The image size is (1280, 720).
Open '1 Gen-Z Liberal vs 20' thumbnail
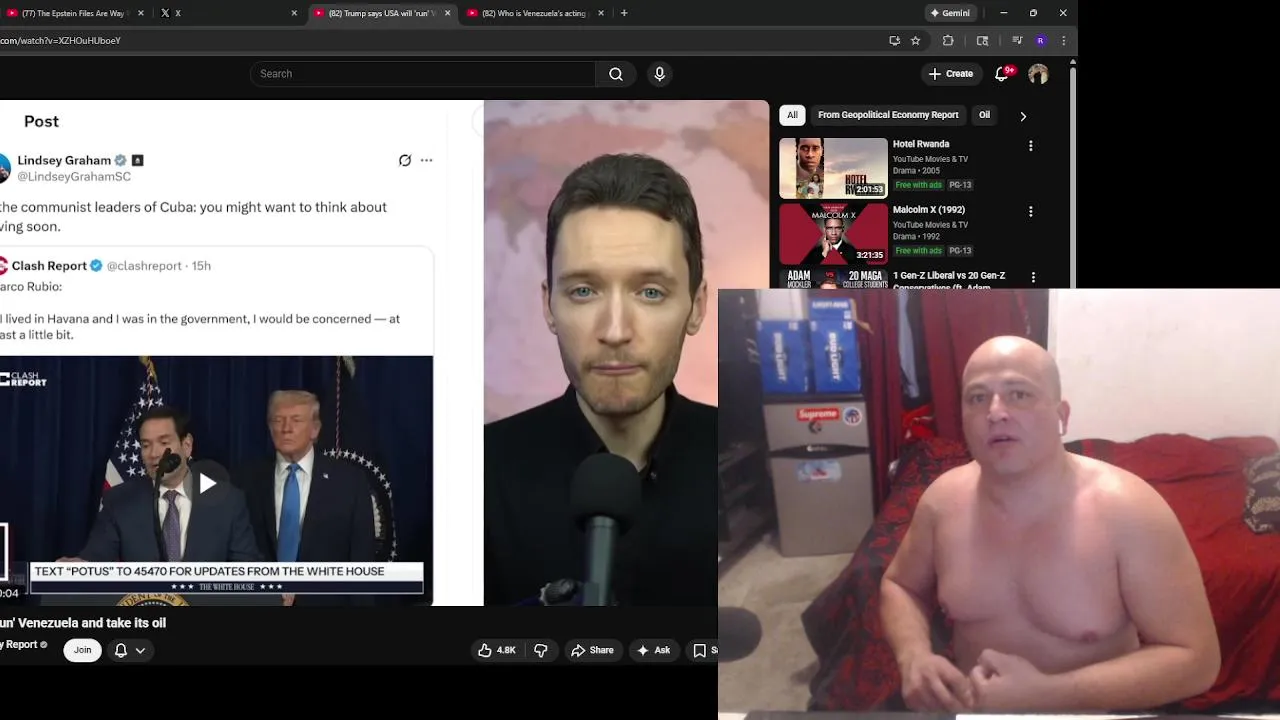pyautogui.click(x=833, y=279)
